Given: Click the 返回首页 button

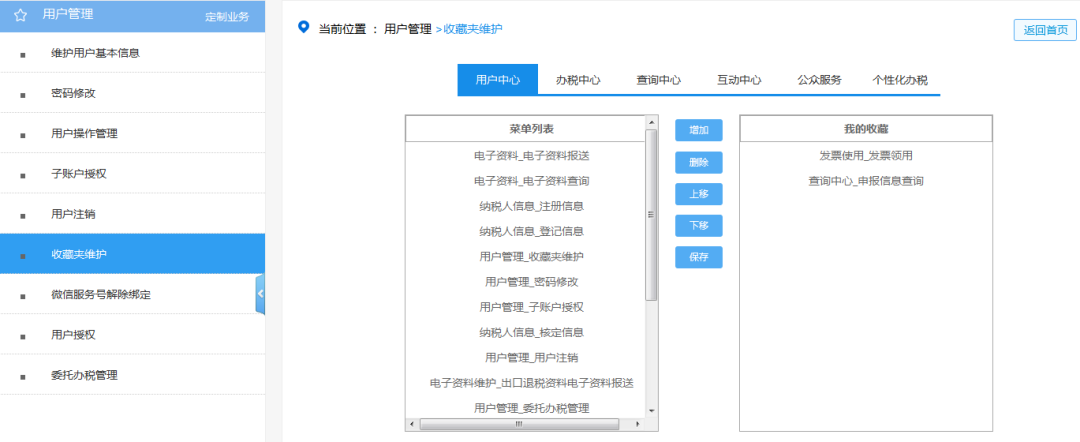Looking at the screenshot, I should click(x=1045, y=30).
